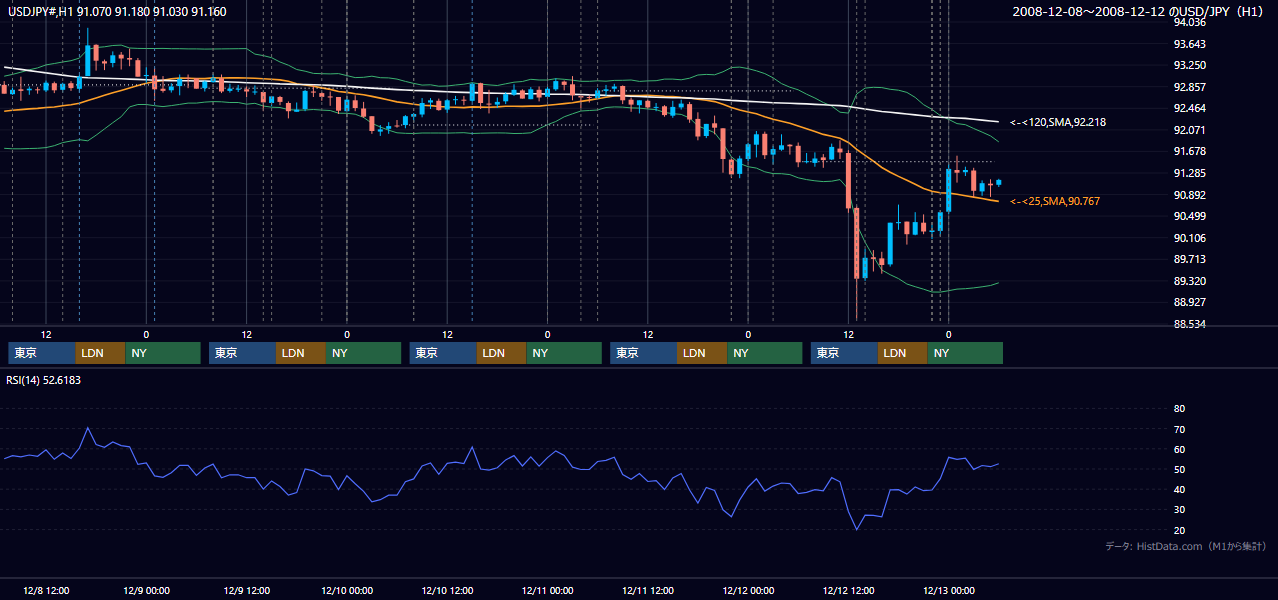Screen dimensions: 1278x600
Task: Click the 91.285 price axis value
Action: (1190, 173)
